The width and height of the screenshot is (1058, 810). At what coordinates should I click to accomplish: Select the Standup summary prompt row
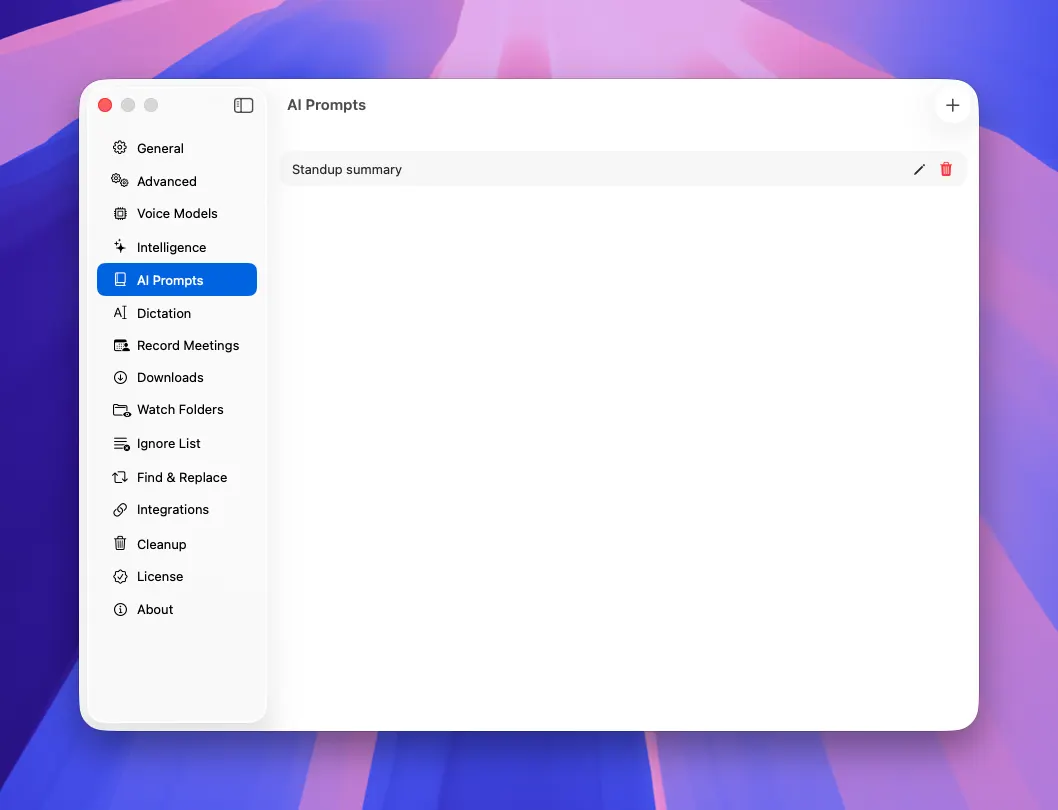tap(623, 169)
